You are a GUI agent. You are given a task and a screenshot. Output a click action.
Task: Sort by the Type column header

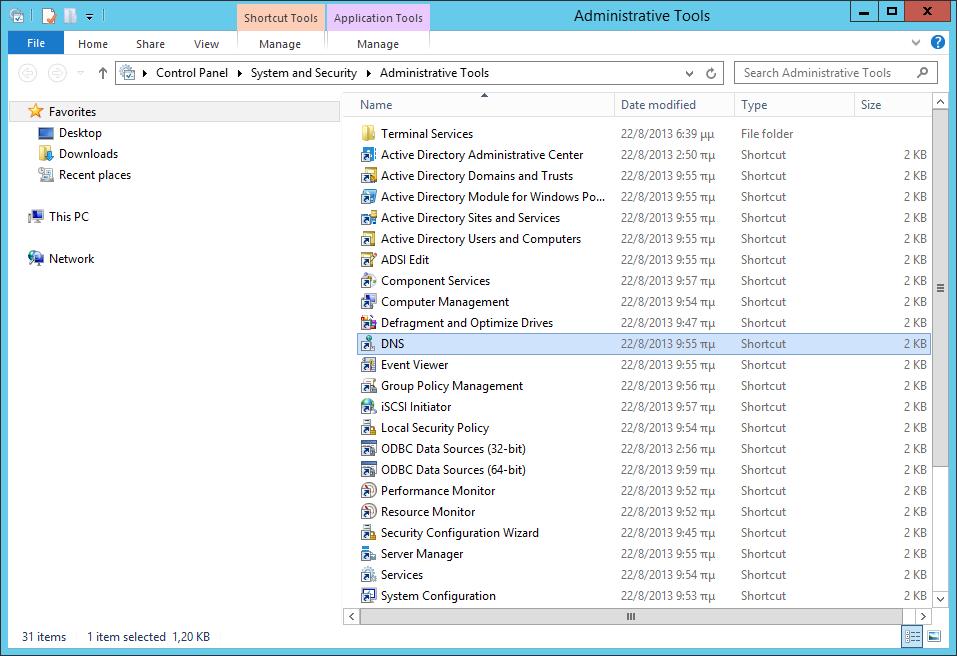(794, 105)
